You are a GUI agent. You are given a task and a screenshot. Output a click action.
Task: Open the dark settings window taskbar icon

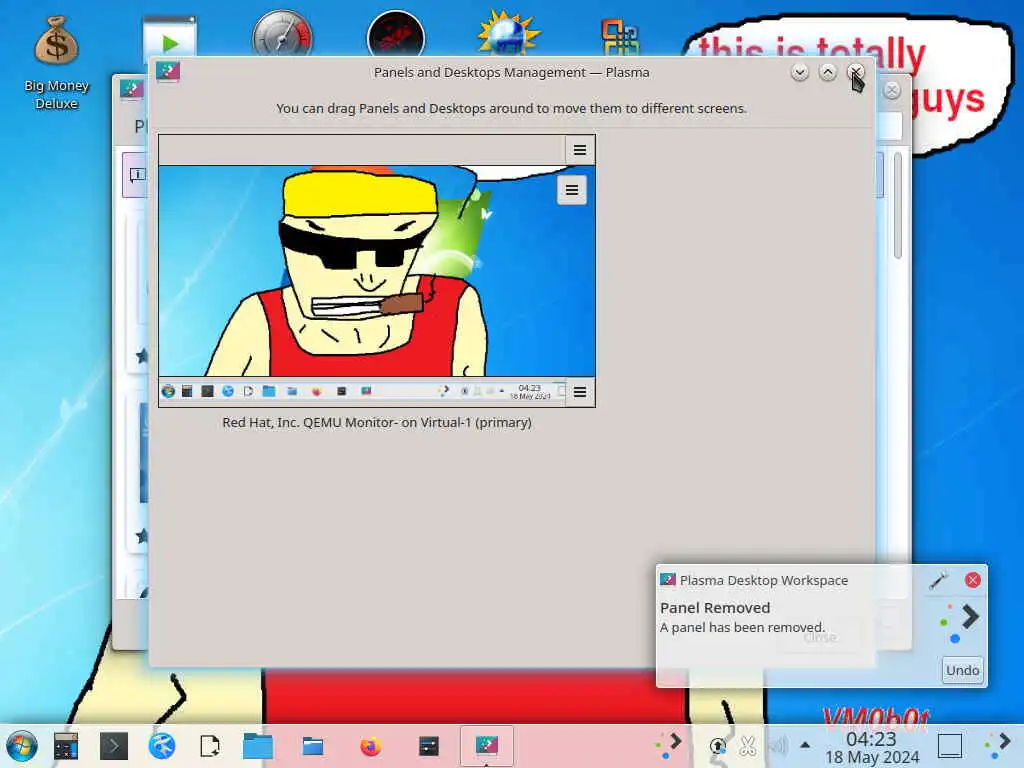[428, 746]
